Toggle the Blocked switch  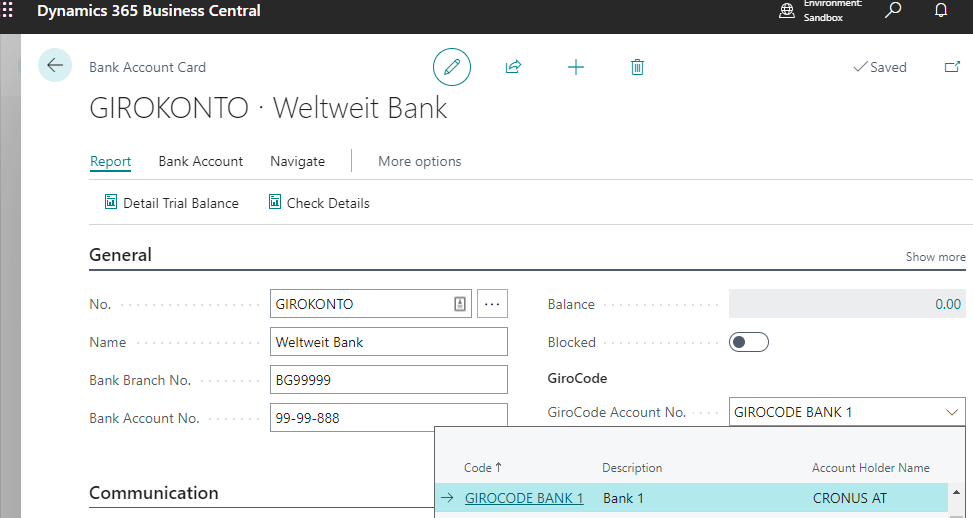748,342
